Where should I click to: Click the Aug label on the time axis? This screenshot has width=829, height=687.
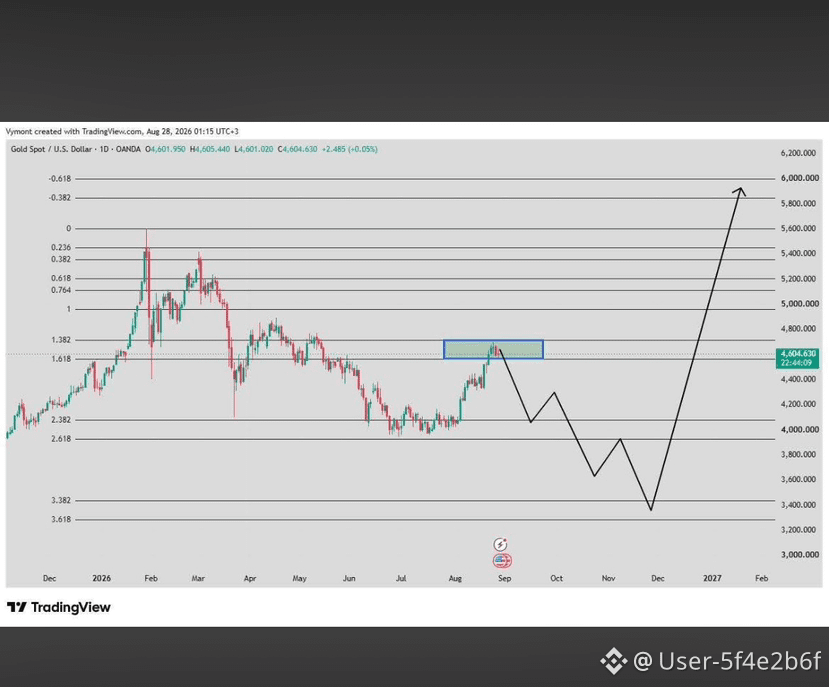[455, 579]
